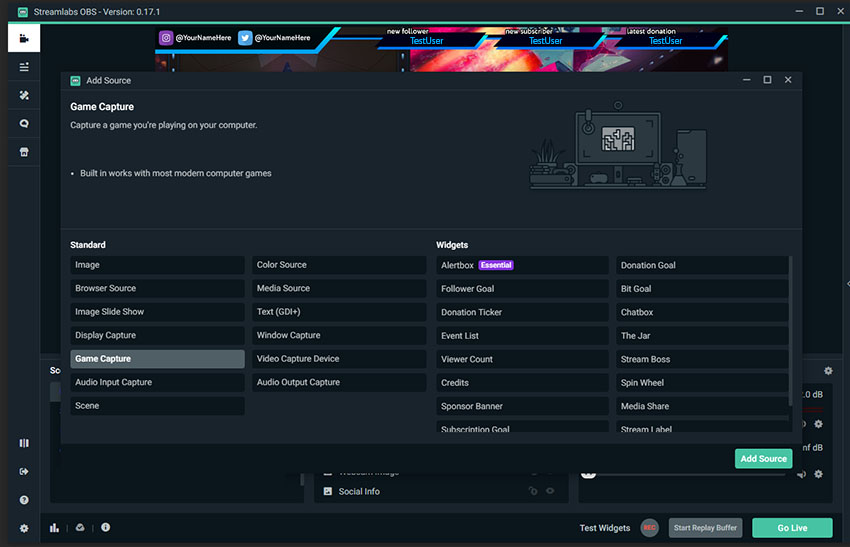This screenshot has width=850, height=547.
Task: Click the Twitter icon in preview
Action: 245,38
